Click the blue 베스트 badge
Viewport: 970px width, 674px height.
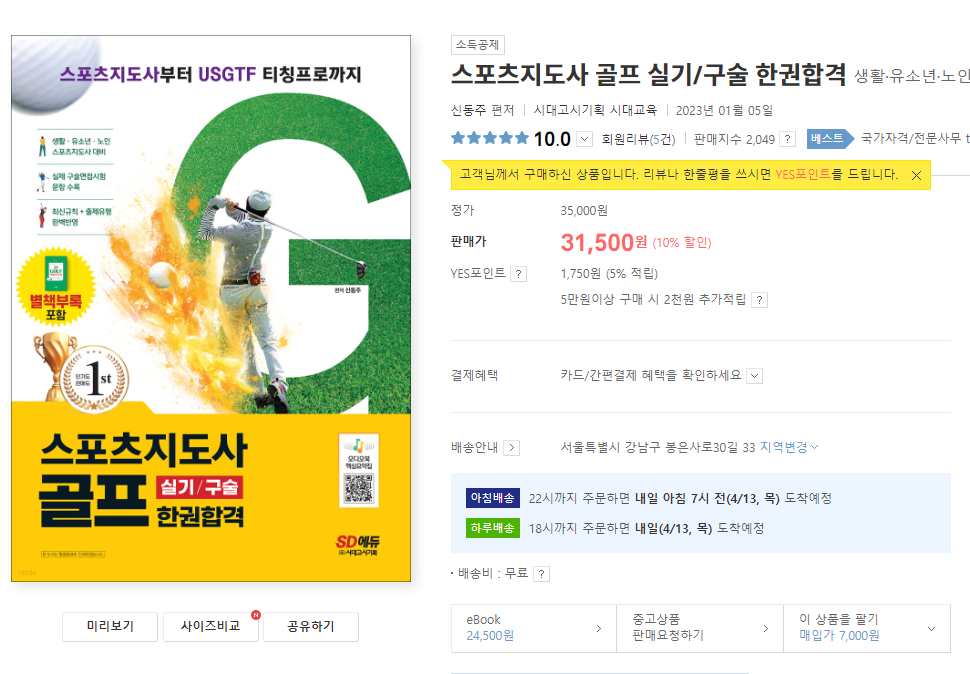click(830, 139)
